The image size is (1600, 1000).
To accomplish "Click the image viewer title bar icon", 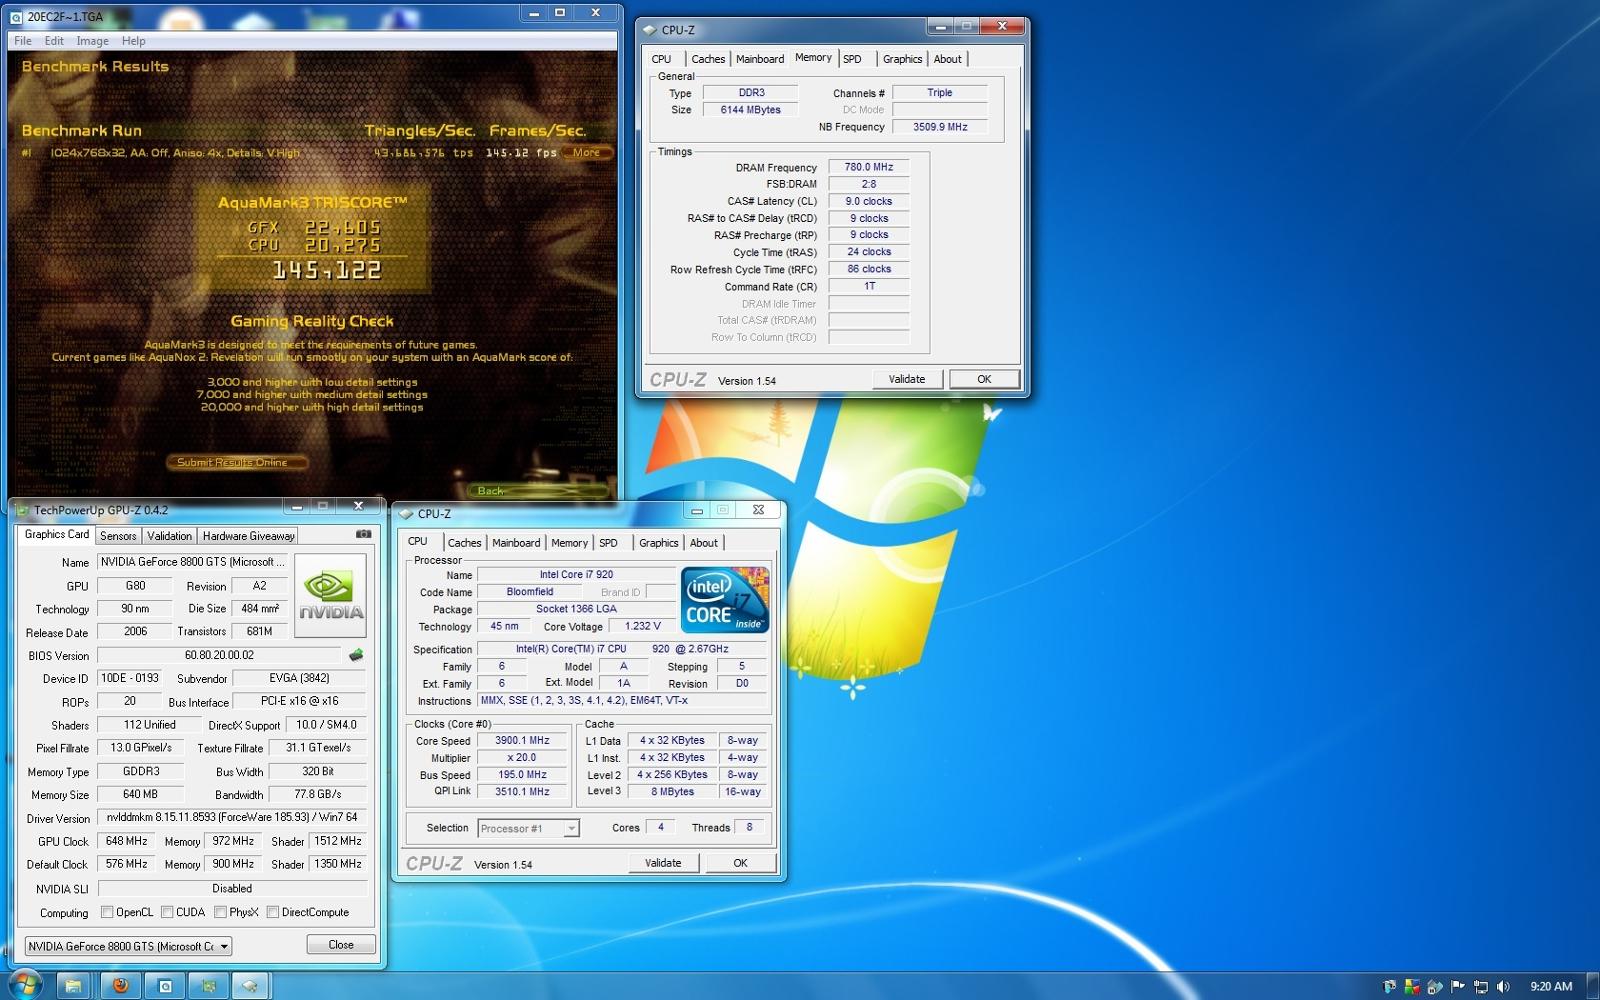I will [16, 16].
